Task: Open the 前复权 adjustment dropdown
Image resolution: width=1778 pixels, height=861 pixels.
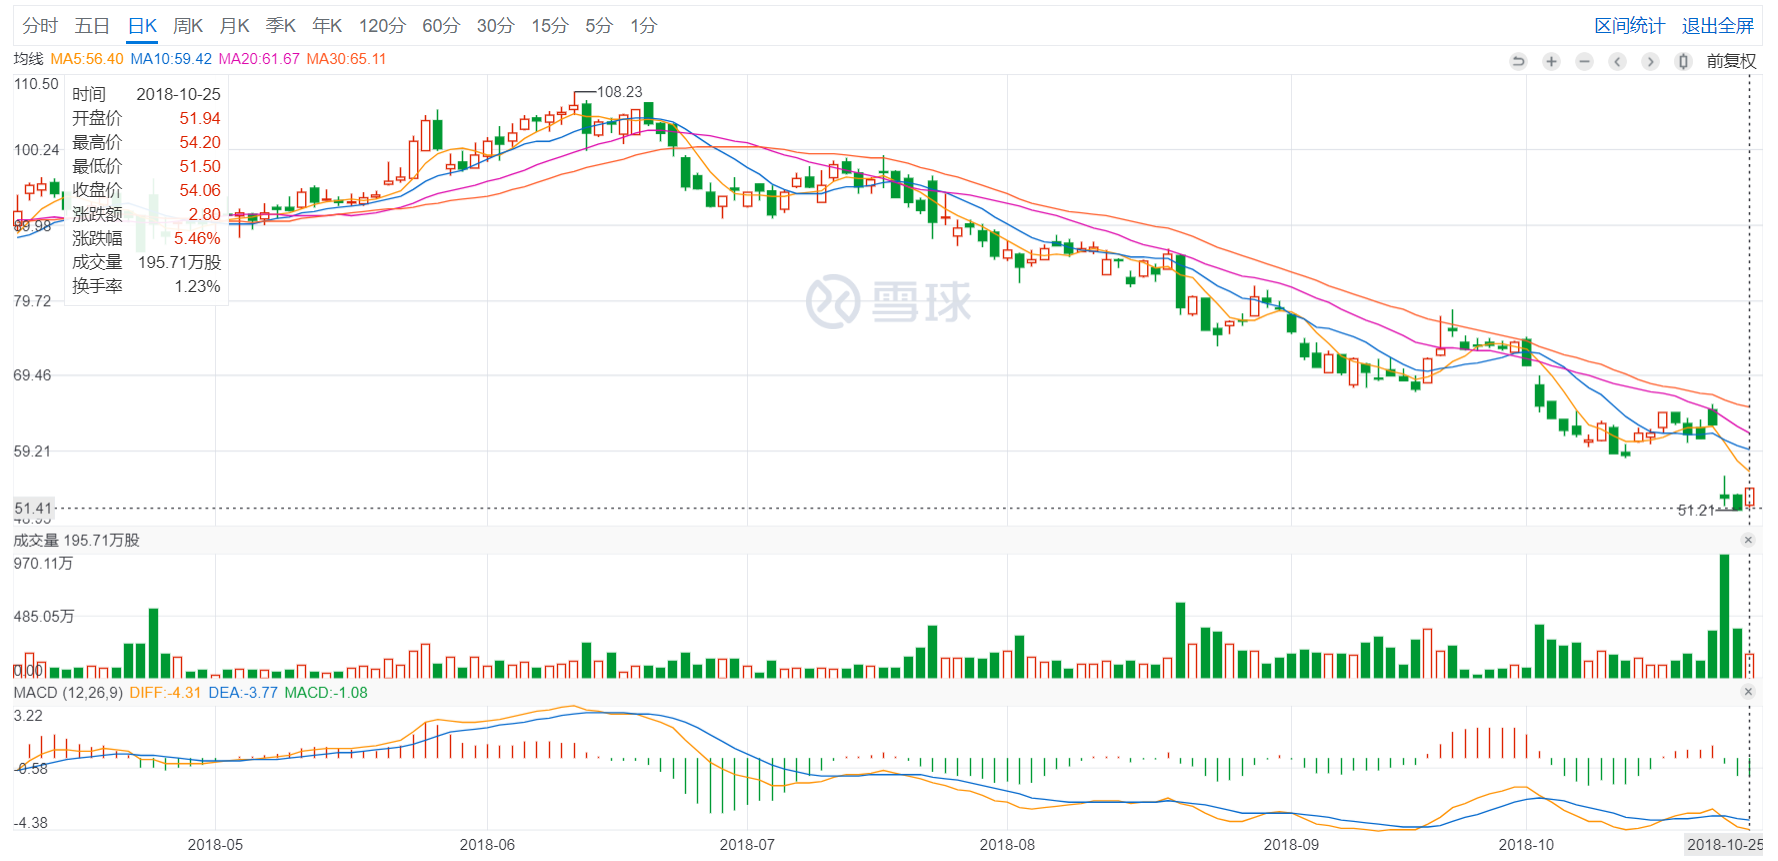Action: tap(1731, 61)
